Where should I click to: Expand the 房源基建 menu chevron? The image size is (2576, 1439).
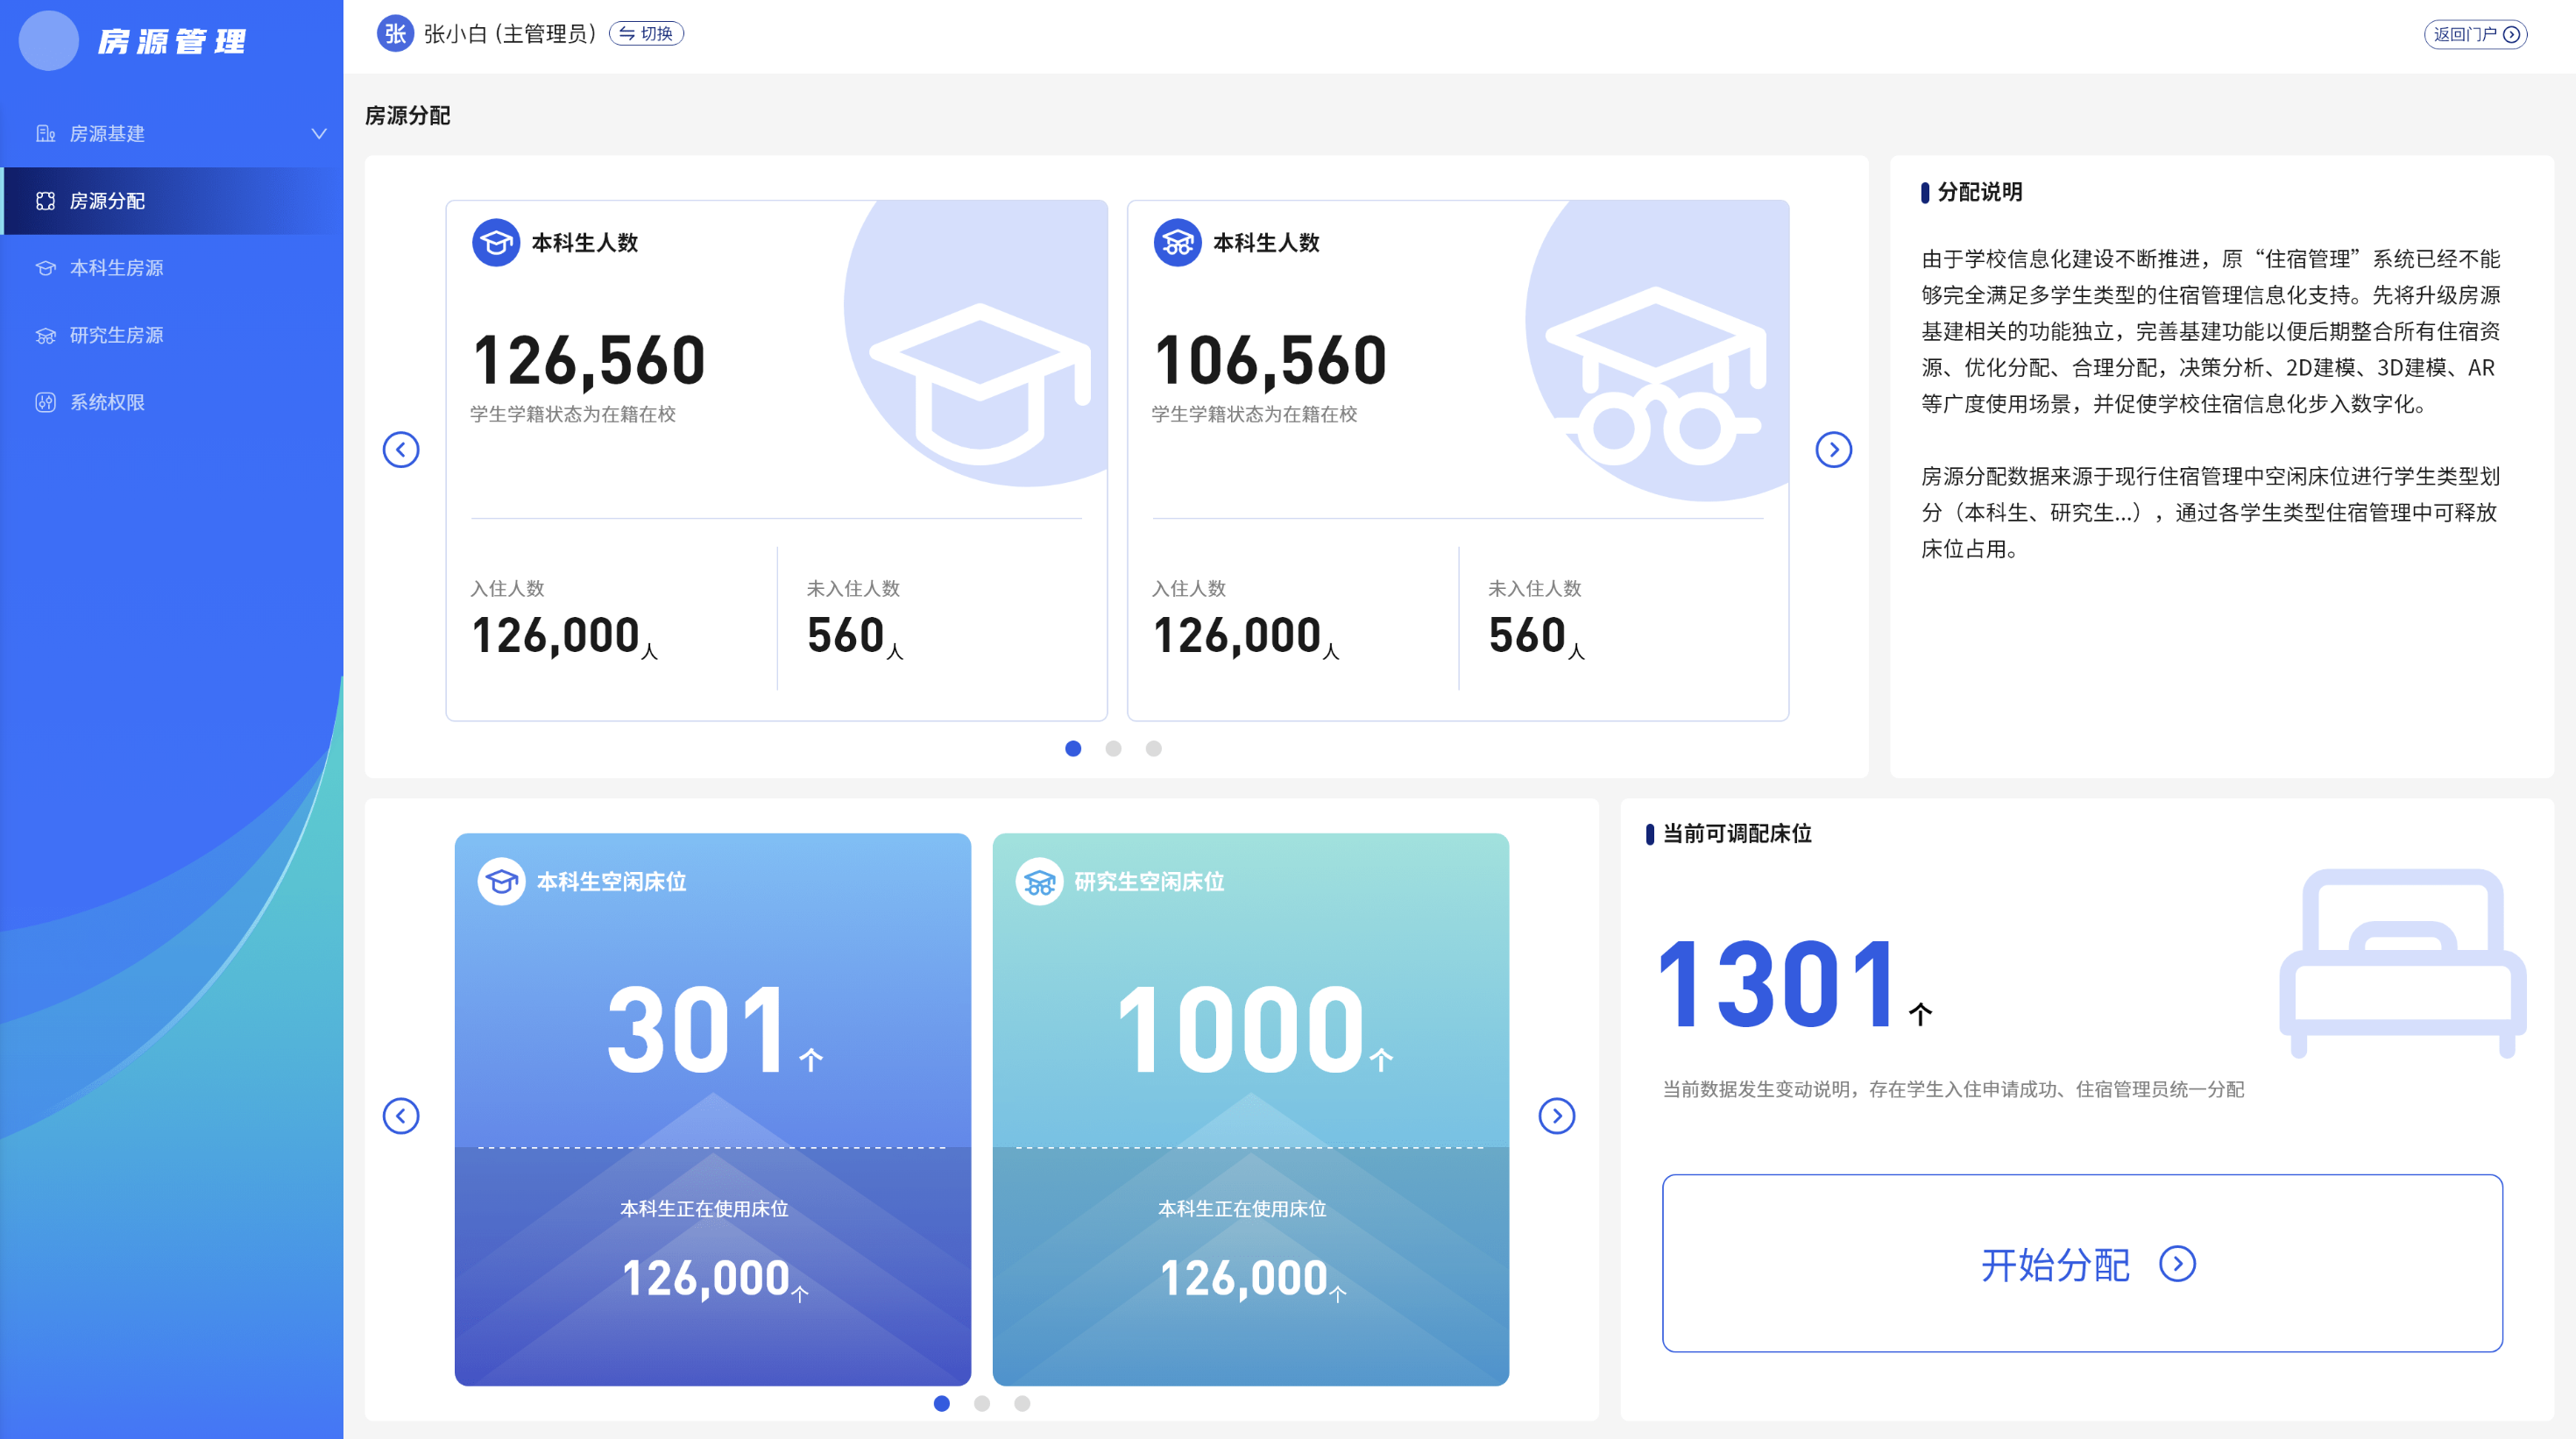[x=319, y=133]
